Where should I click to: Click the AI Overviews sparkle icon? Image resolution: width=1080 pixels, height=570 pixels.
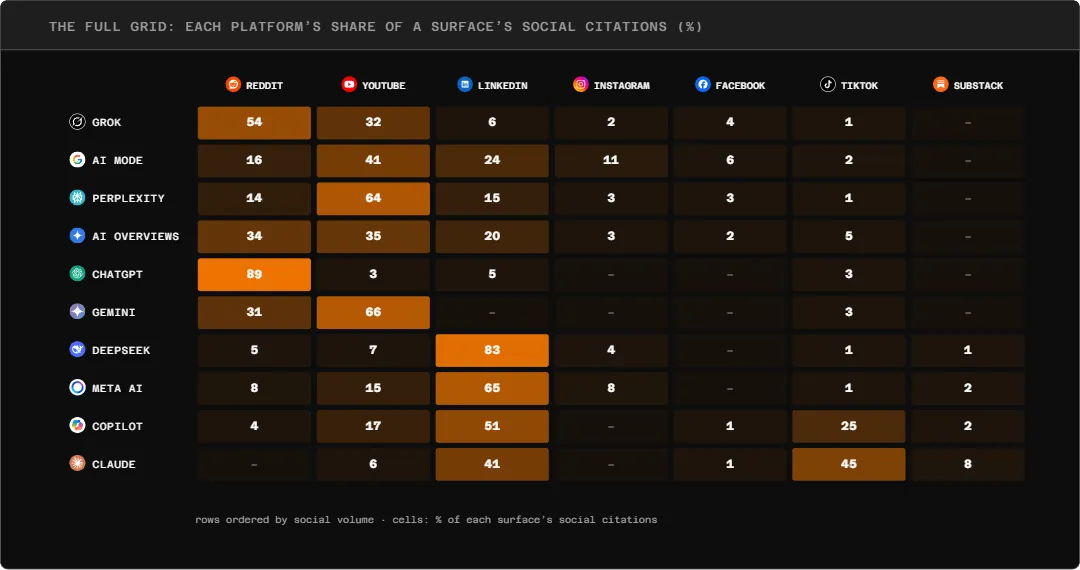point(77,235)
